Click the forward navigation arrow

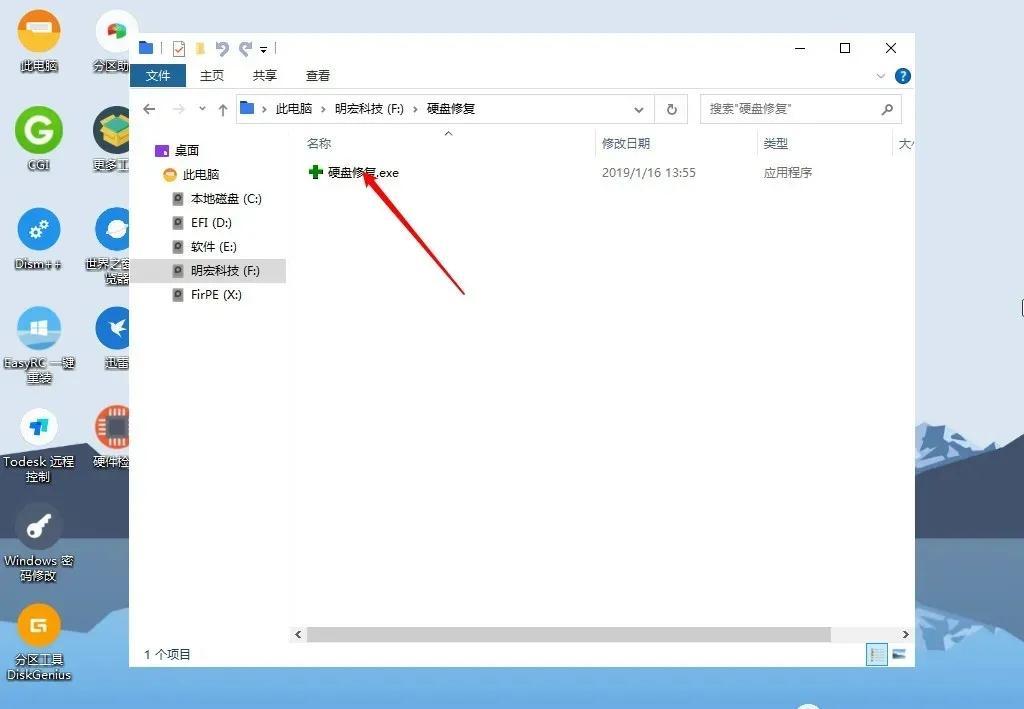point(178,109)
